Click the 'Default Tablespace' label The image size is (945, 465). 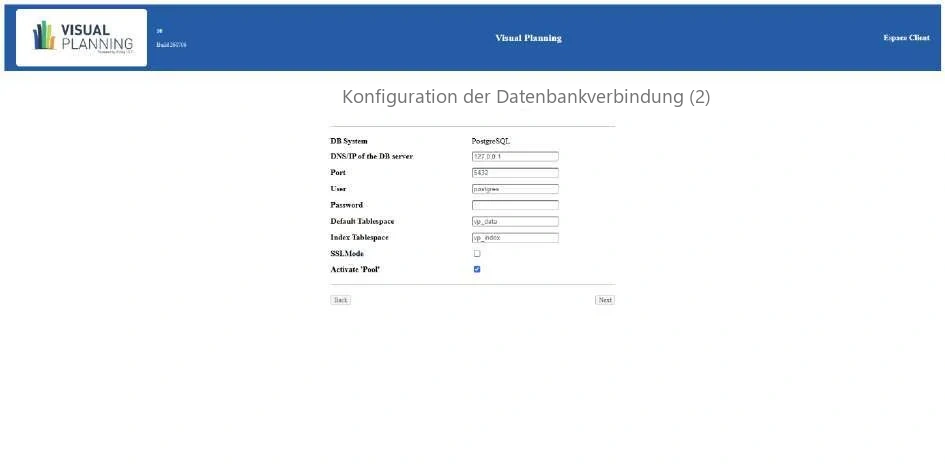tap(362, 221)
